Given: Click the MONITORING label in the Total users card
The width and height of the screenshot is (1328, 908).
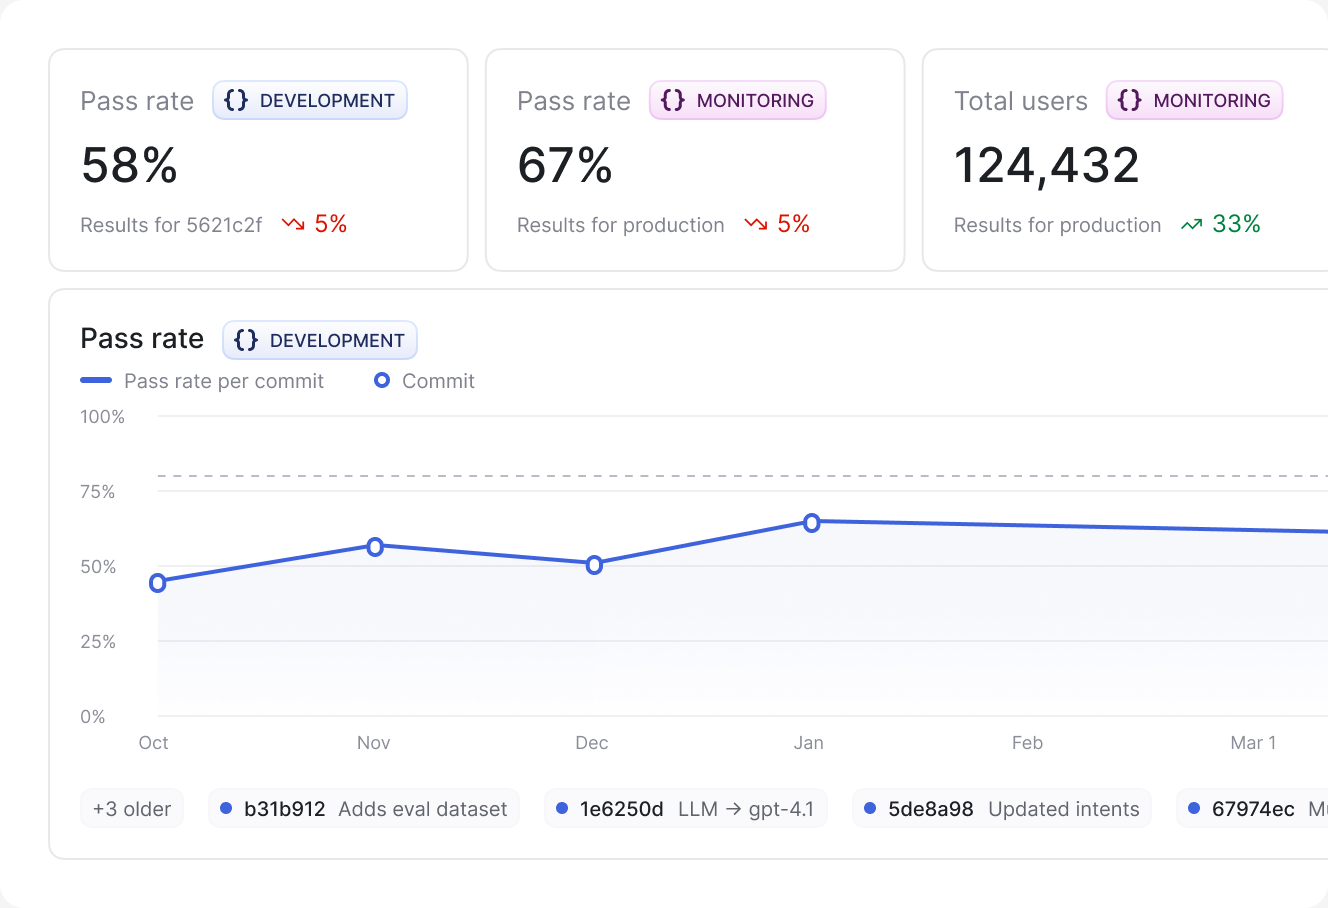Looking at the screenshot, I should pyautogui.click(x=1212, y=100).
